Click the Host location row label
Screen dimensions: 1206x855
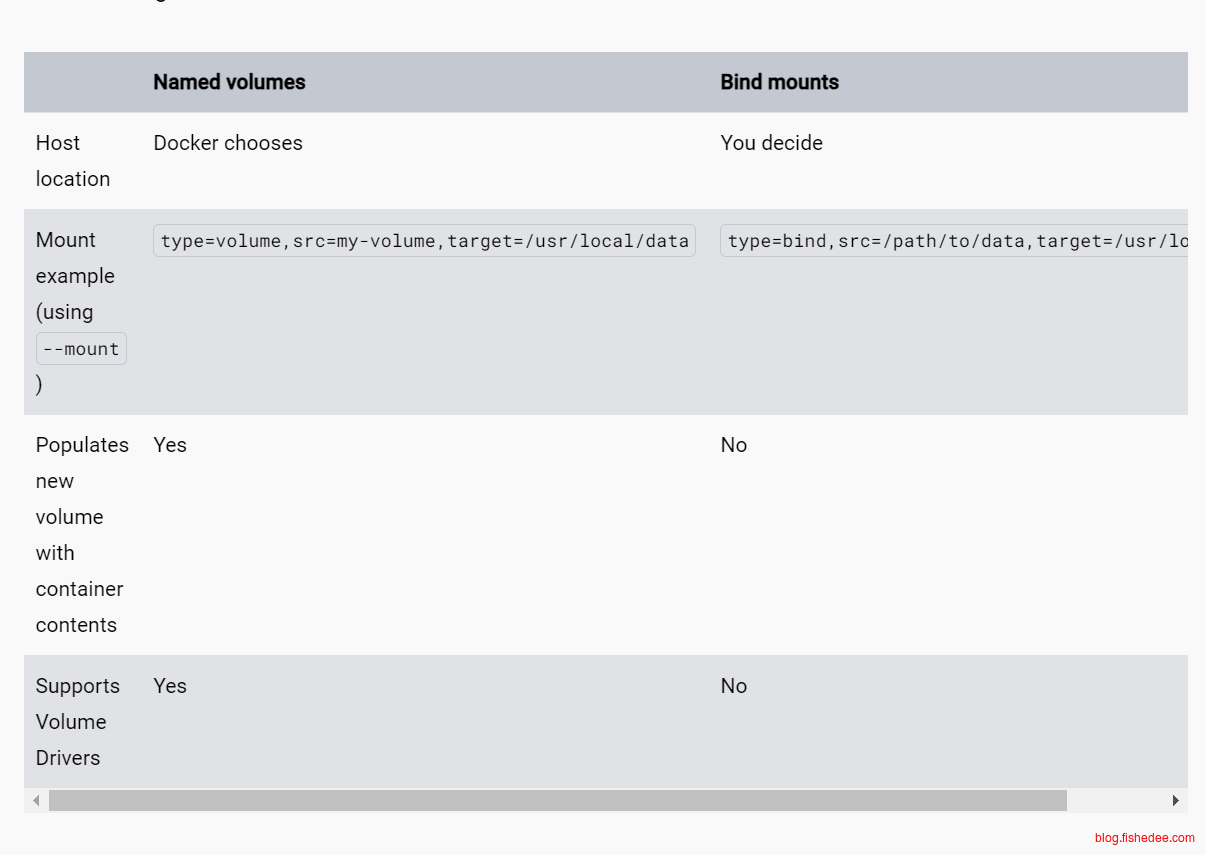pos(72,160)
